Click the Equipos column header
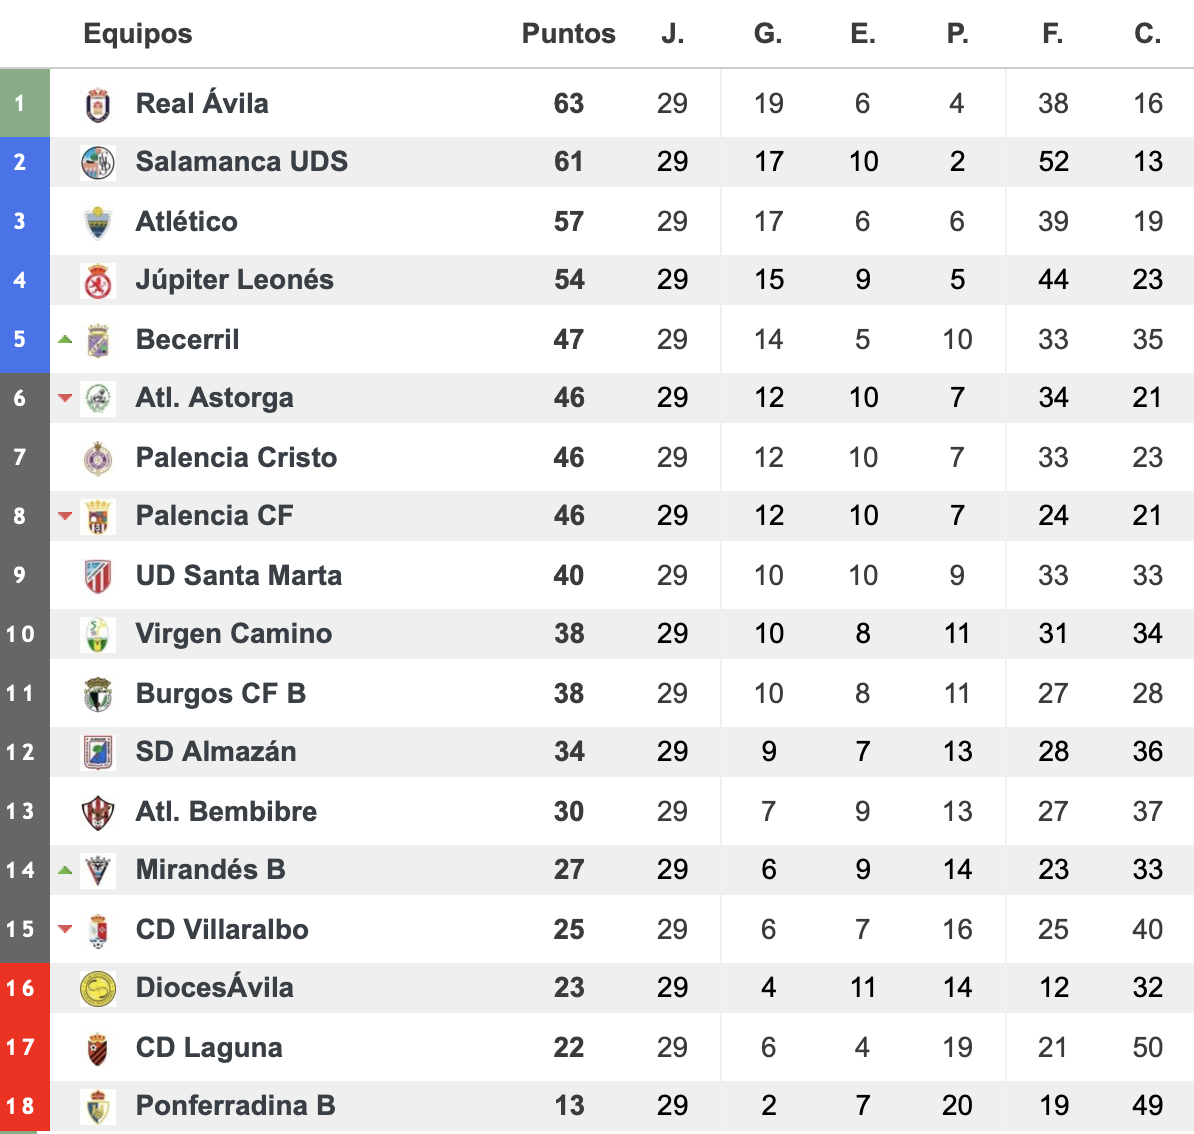Image resolution: width=1194 pixels, height=1134 pixels. 138,34
